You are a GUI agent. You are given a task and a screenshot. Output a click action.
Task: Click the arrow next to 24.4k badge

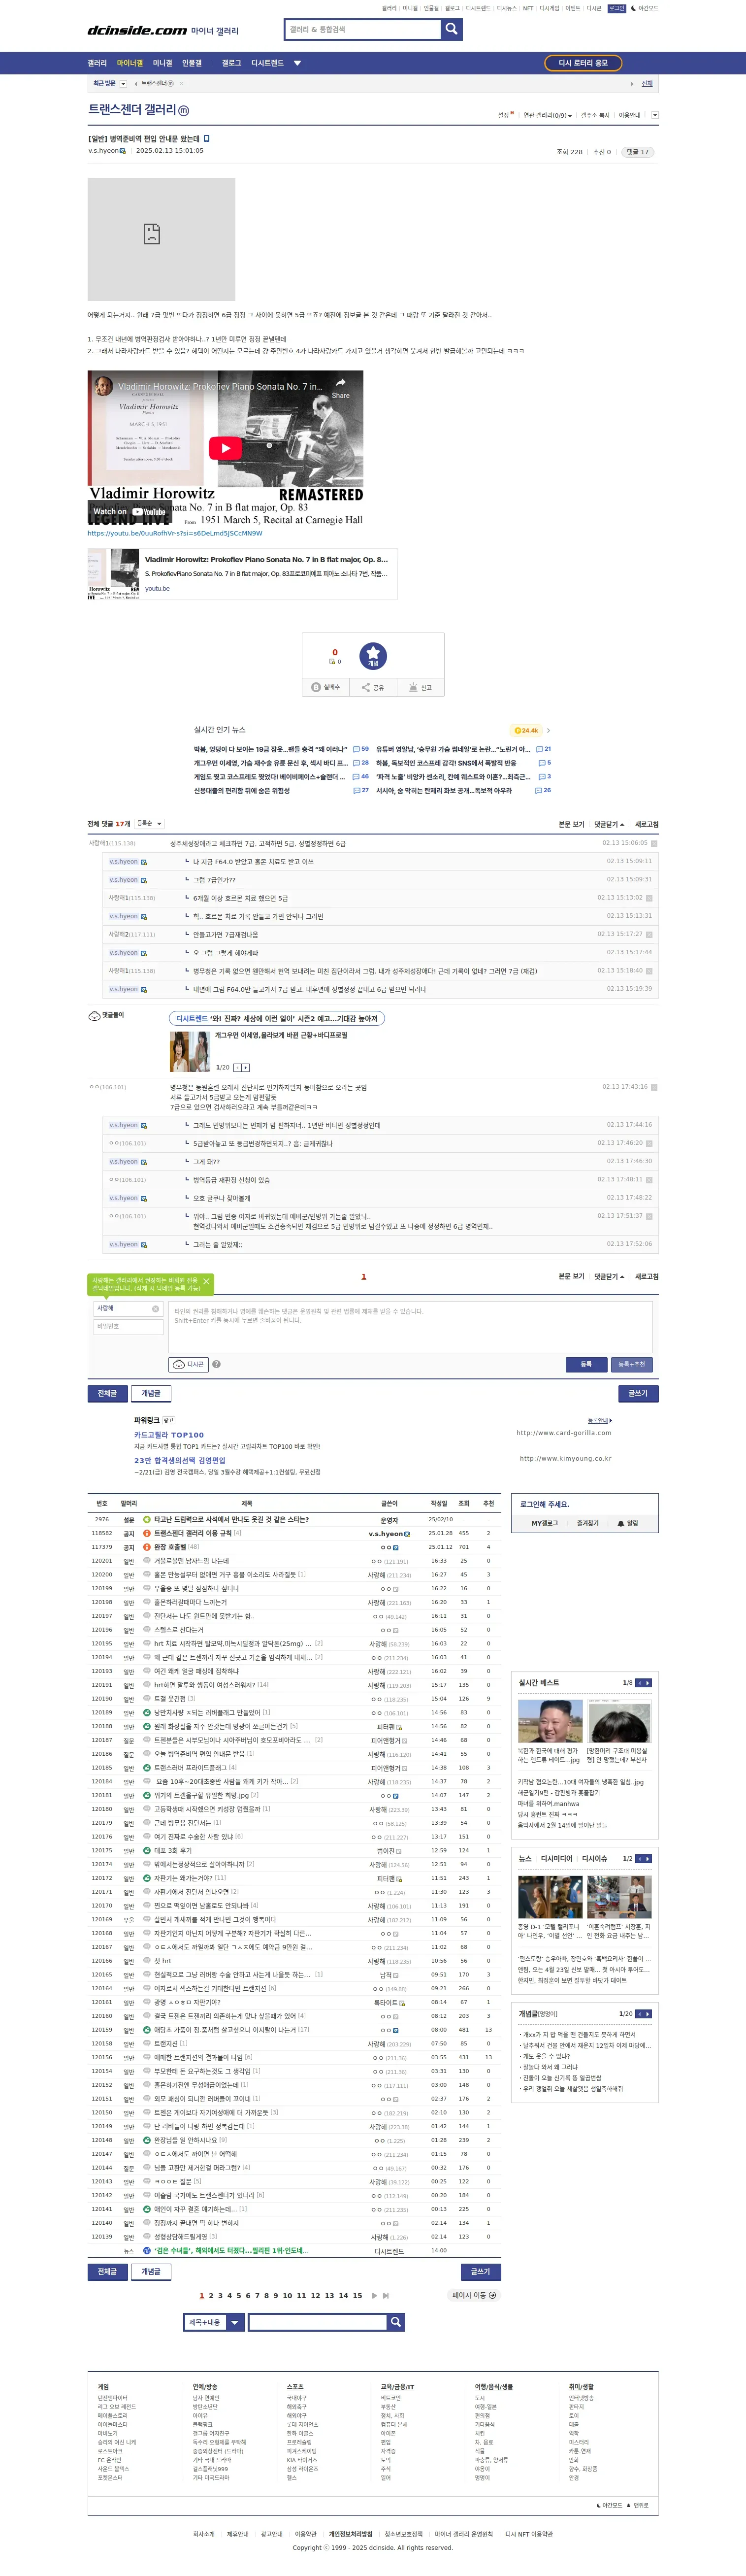pos(548,730)
